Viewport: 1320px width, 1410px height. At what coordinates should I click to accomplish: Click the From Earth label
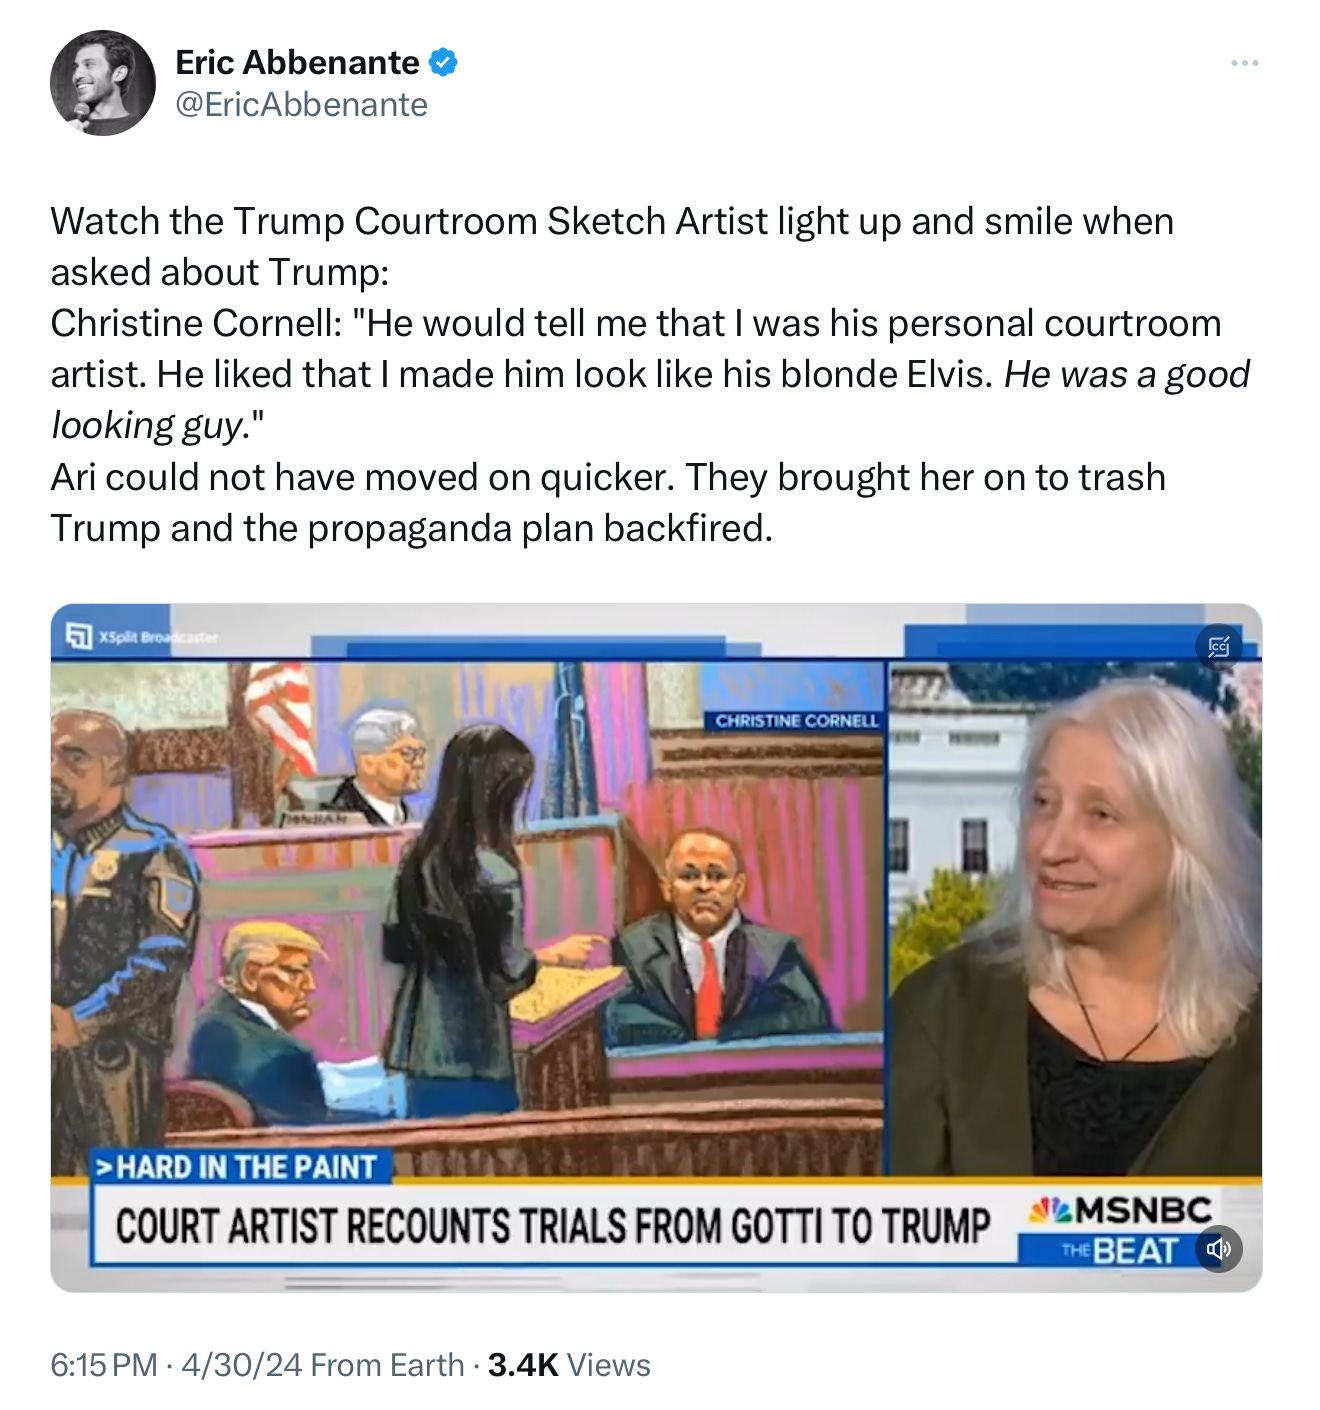pyautogui.click(x=388, y=1365)
